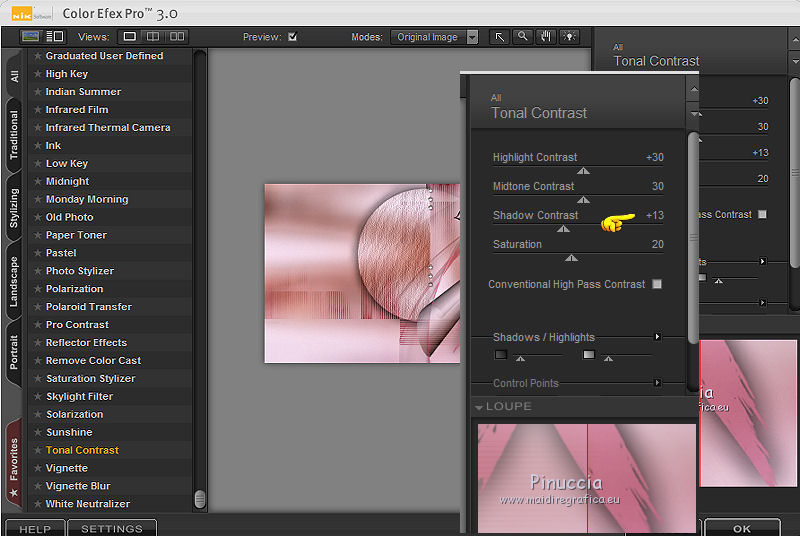Click the favorite star beside Midnight
This screenshot has height=536, width=800.
(x=37, y=181)
